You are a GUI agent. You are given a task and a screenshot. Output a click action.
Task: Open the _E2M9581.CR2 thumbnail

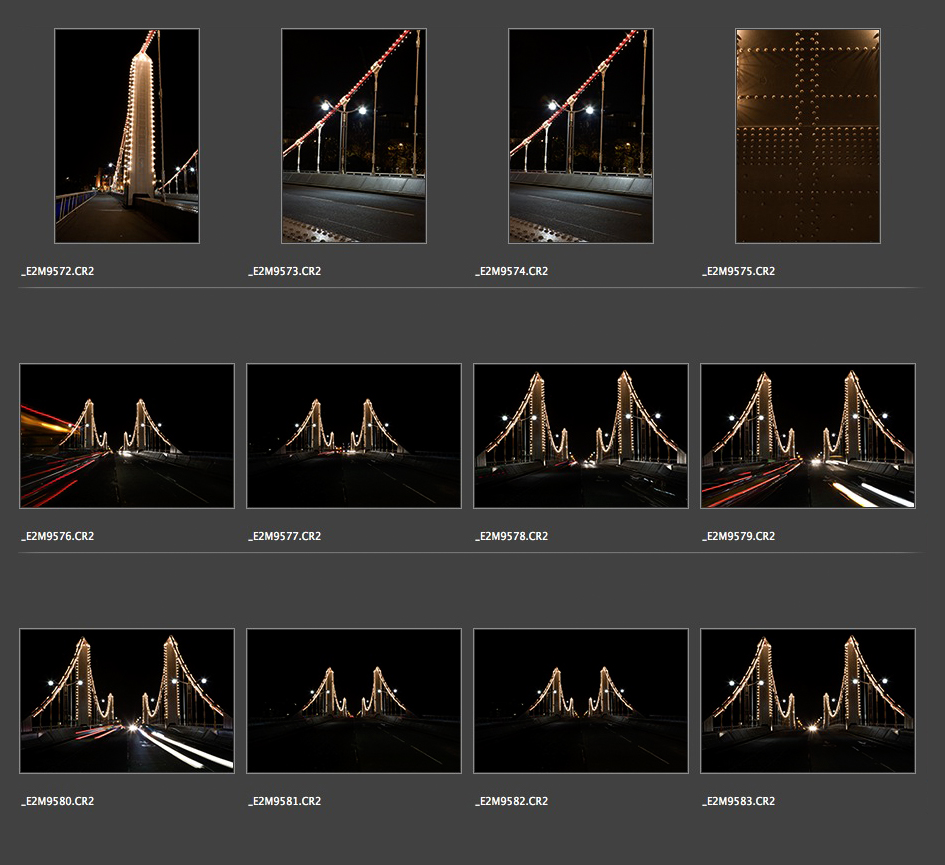point(354,701)
